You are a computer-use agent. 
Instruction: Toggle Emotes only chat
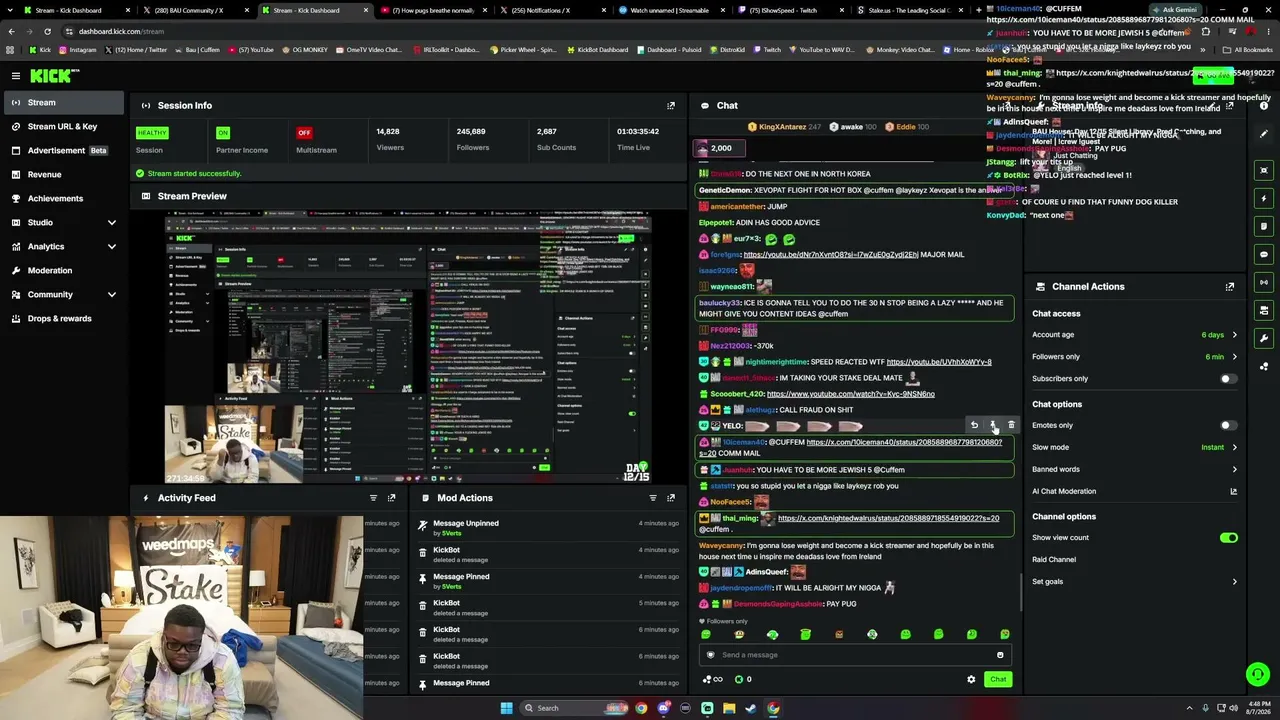[1228, 425]
